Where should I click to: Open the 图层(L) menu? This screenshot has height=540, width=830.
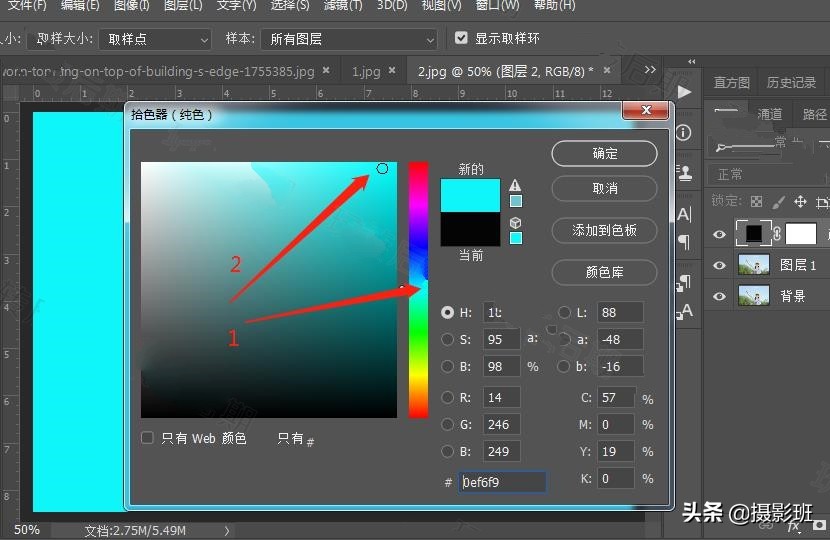(181, 6)
